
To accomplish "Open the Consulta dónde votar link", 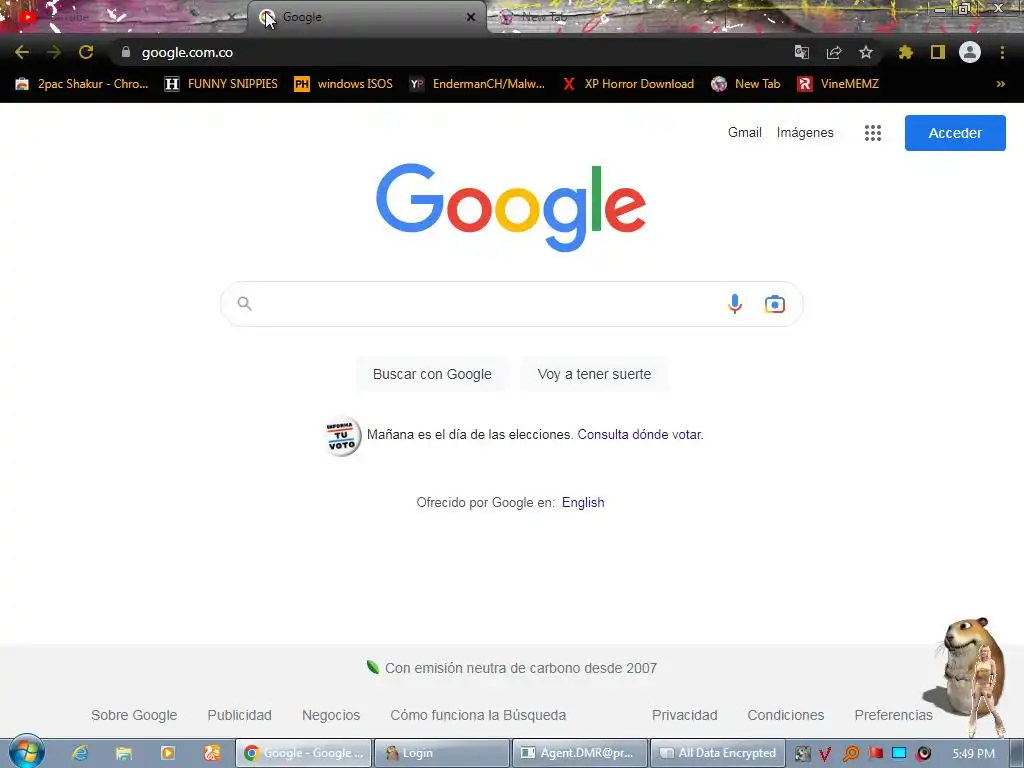I will click(640, 434).
